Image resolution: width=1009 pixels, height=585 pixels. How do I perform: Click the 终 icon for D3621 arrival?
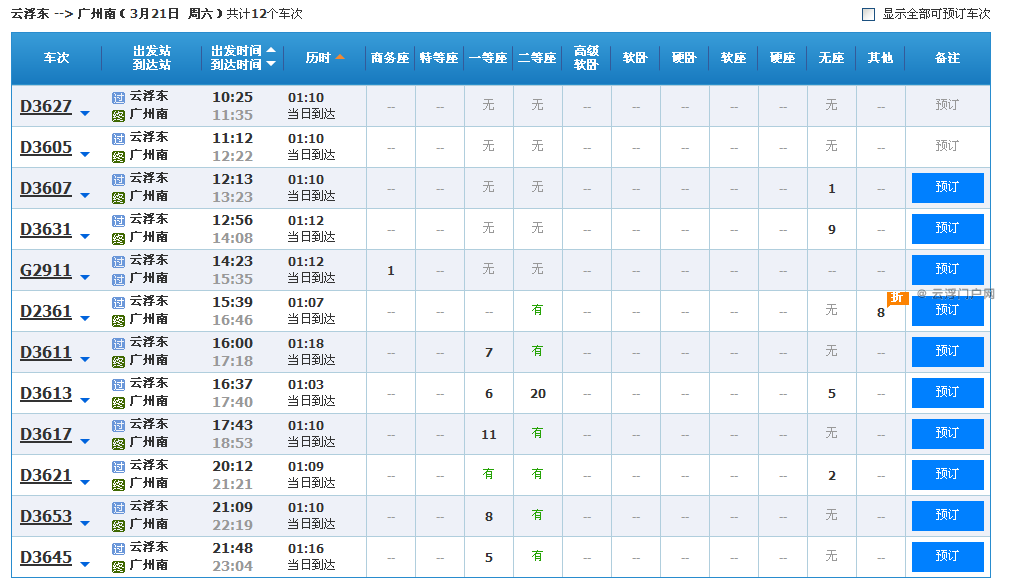[118, 485]
